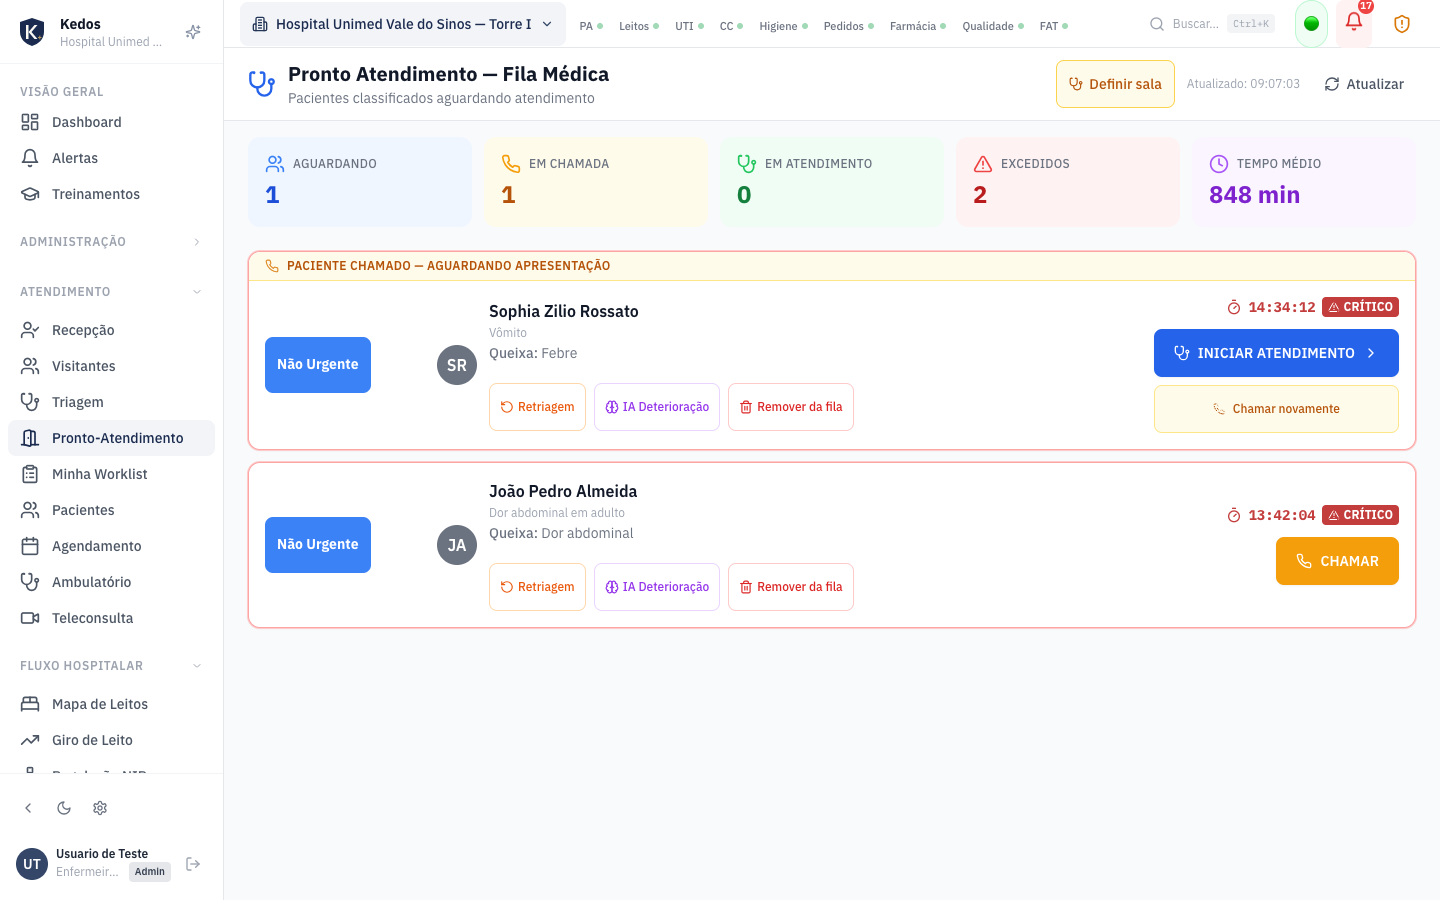
Task: Select Pronto-Atendimento in sidebar
Action: pos(111,438)
